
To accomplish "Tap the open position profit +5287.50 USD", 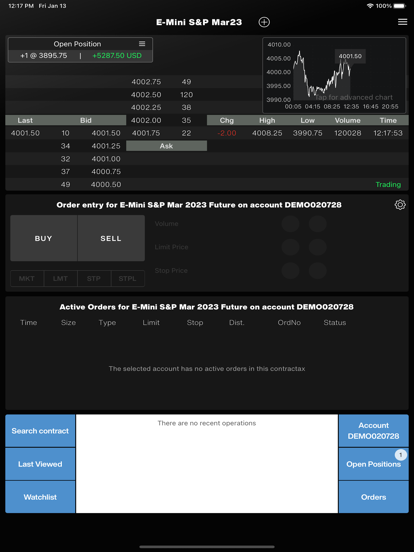I will tap(117, 56).
